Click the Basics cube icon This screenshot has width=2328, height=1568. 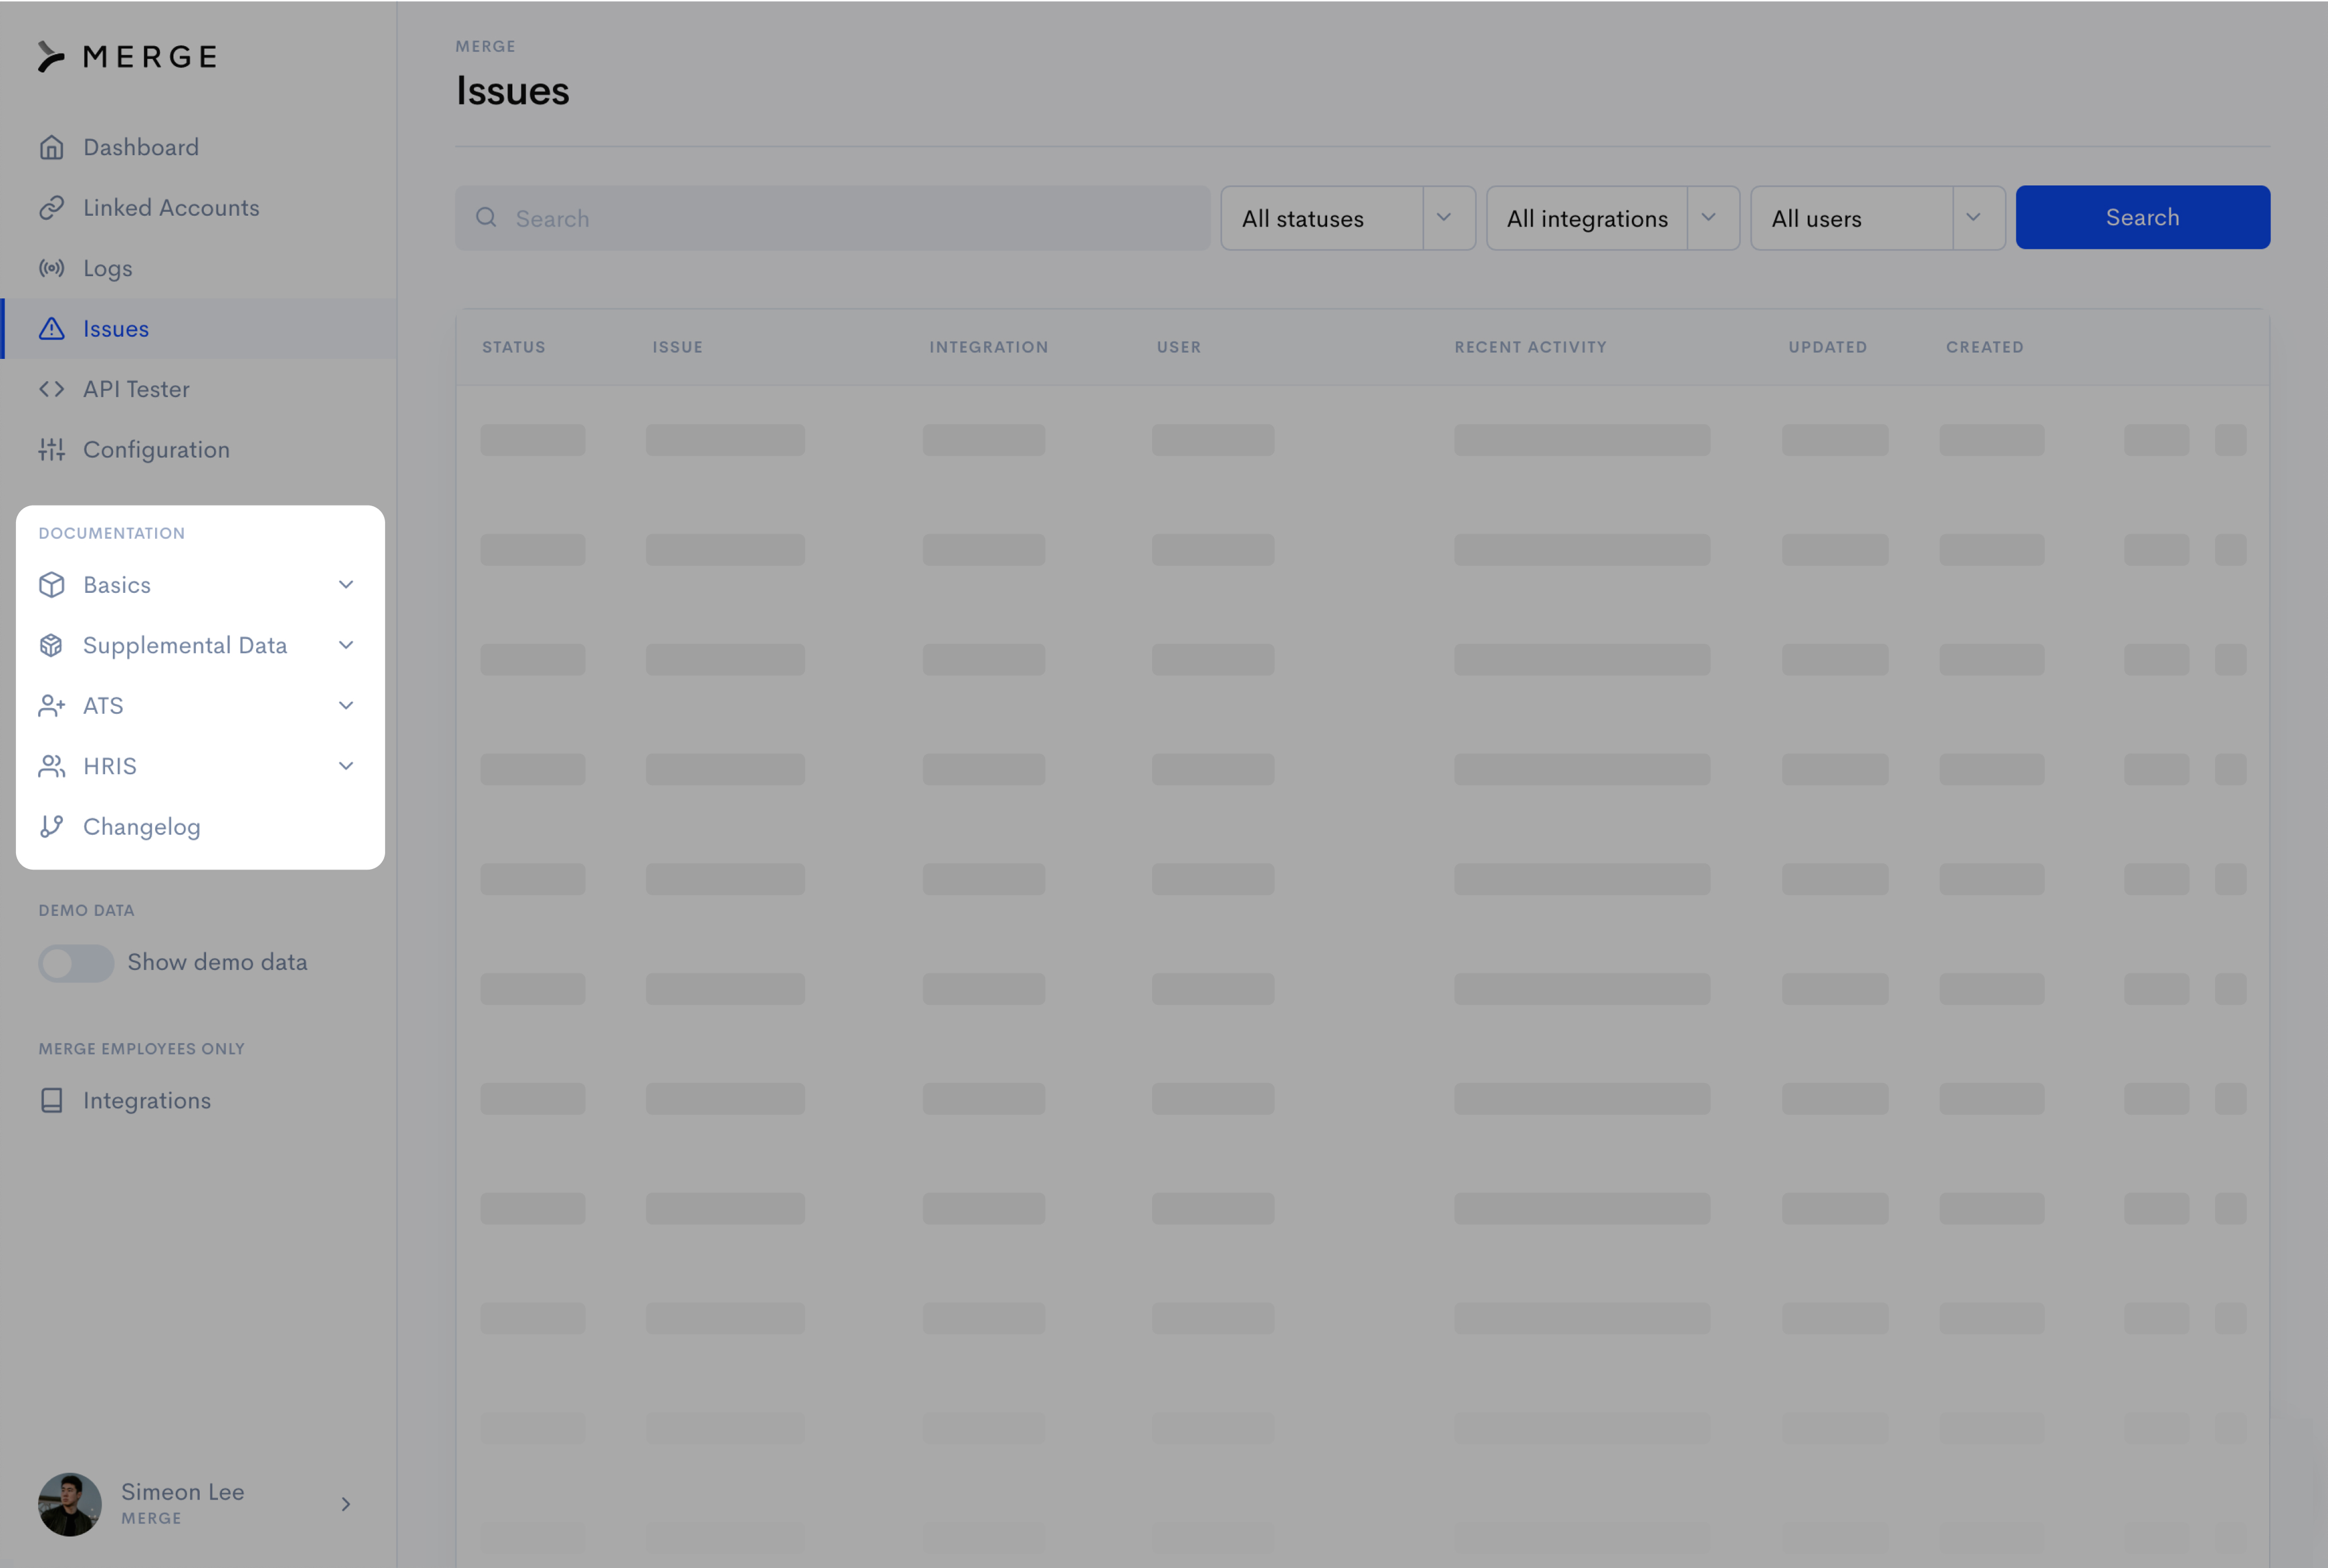pos(52,585)
